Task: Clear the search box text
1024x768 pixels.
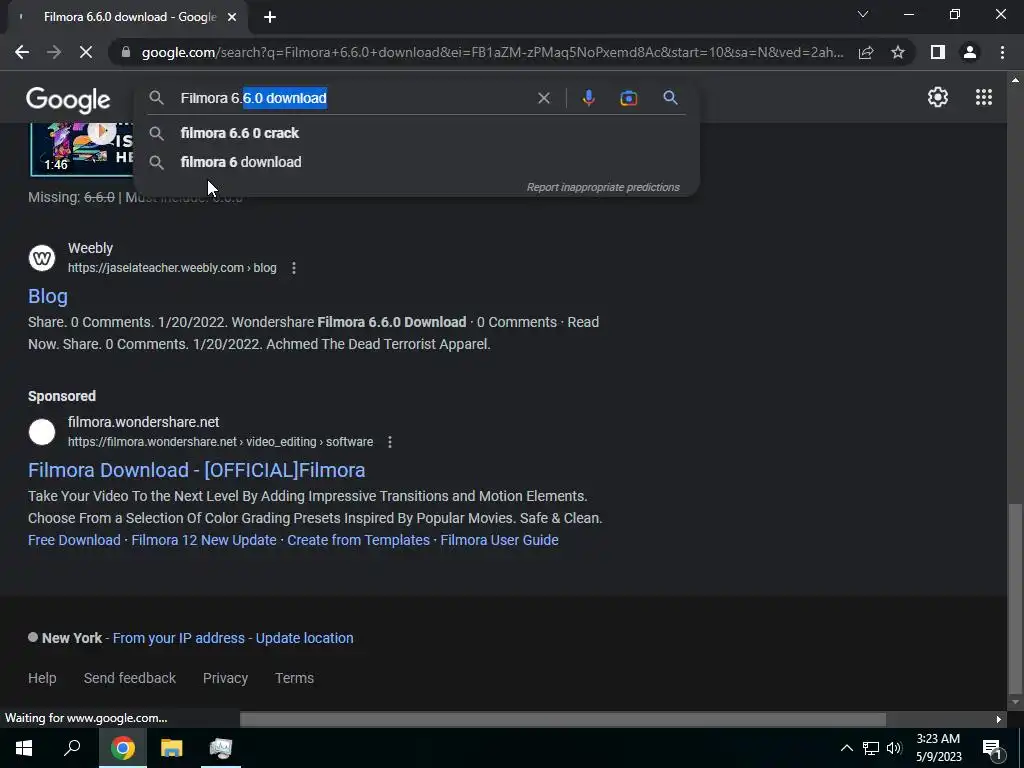Action: tap(543, 98)
